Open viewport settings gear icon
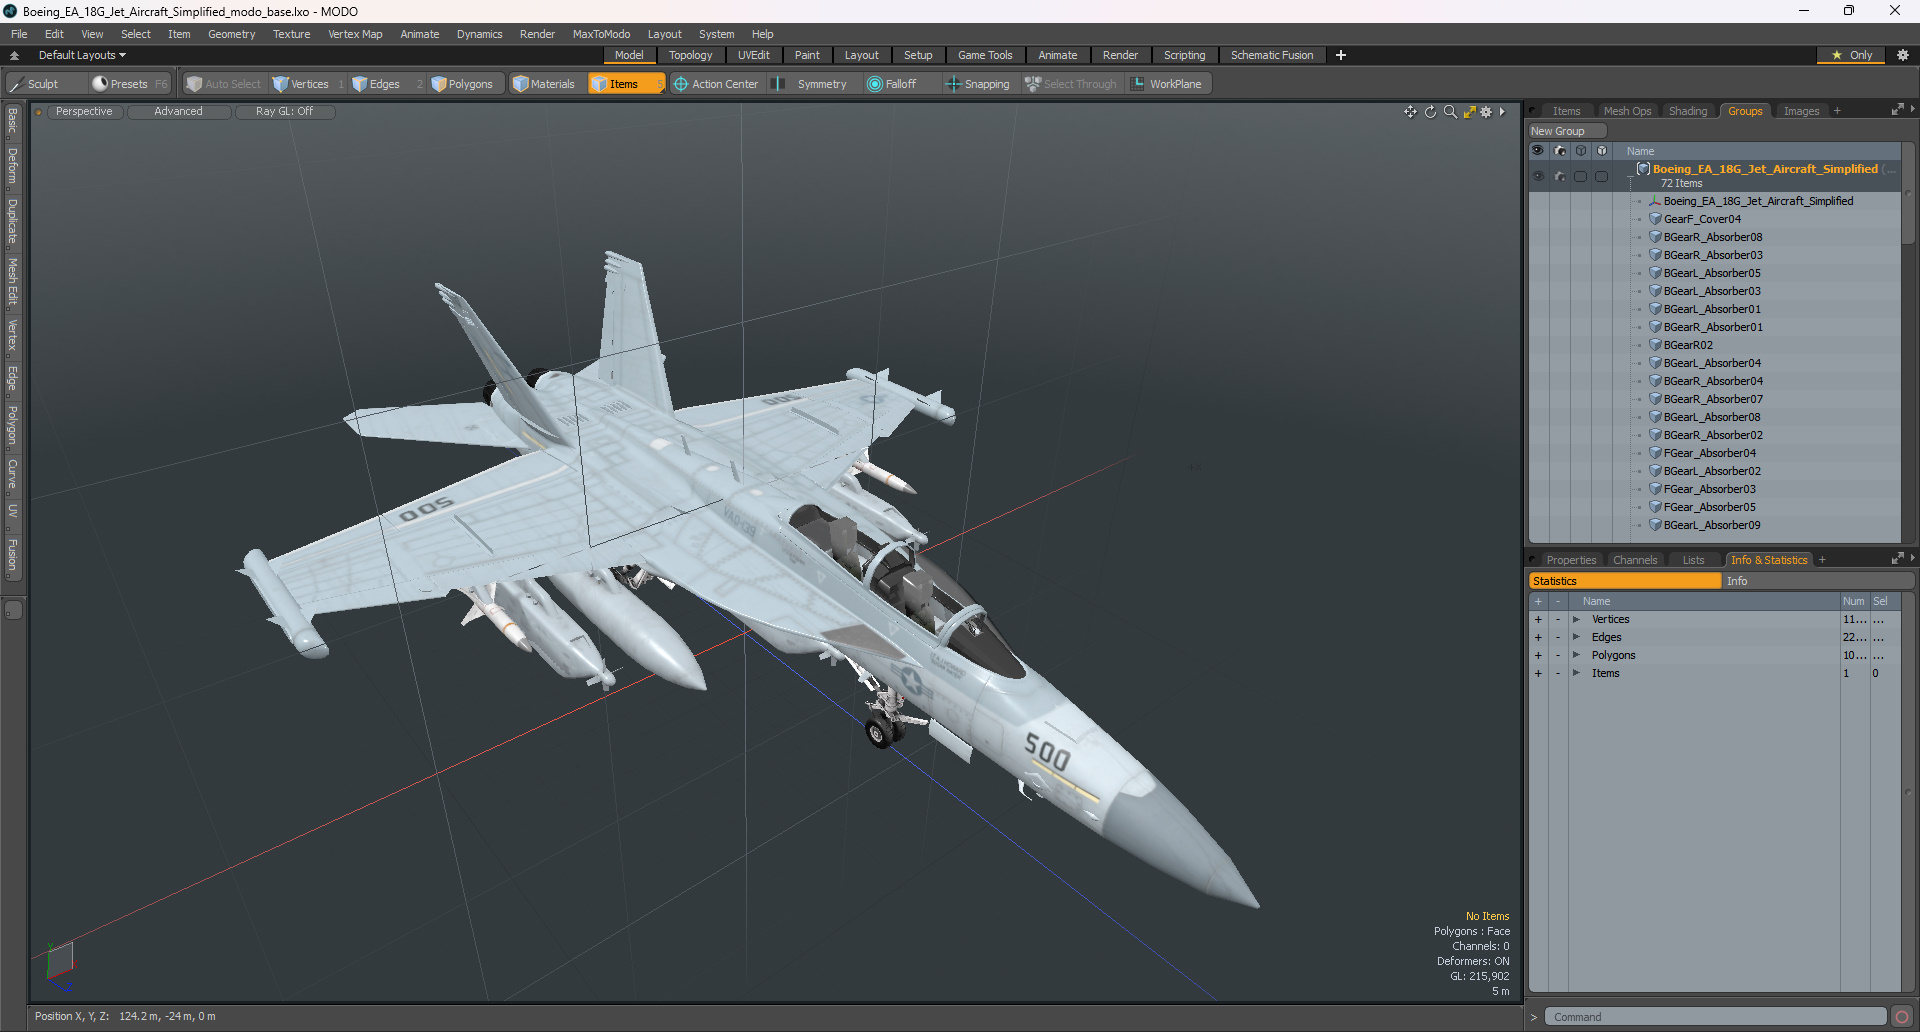1920x1032 pixels. click(x=1486, y=112)
